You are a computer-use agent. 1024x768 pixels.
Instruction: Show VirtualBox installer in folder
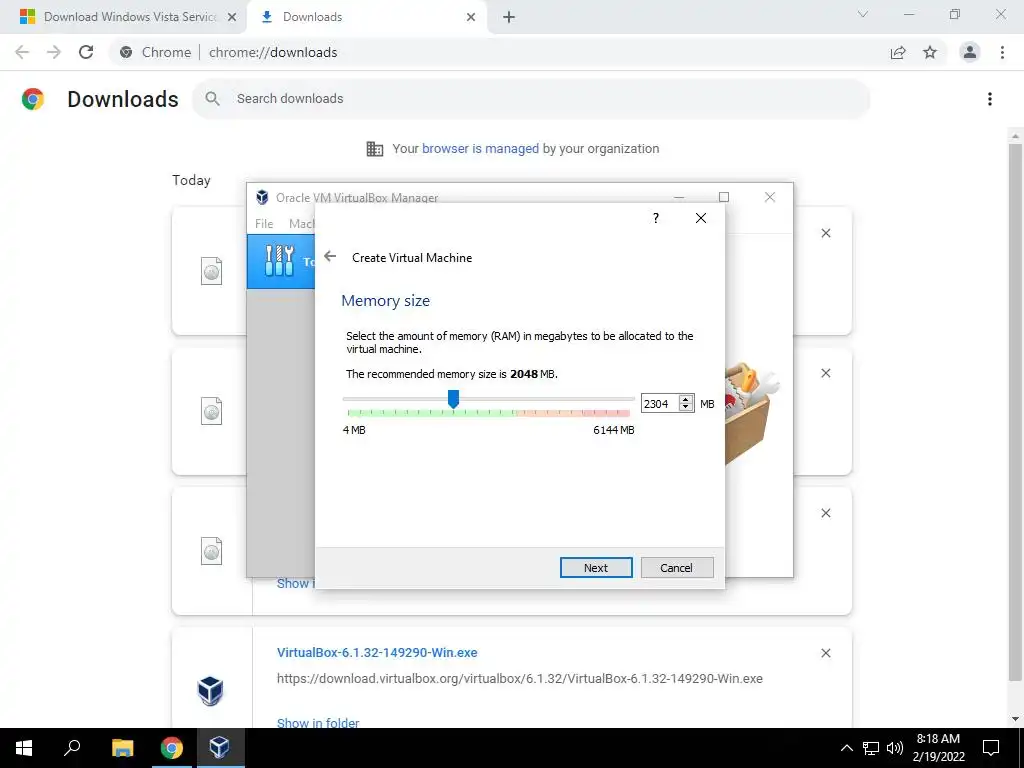tap(318, 723)
